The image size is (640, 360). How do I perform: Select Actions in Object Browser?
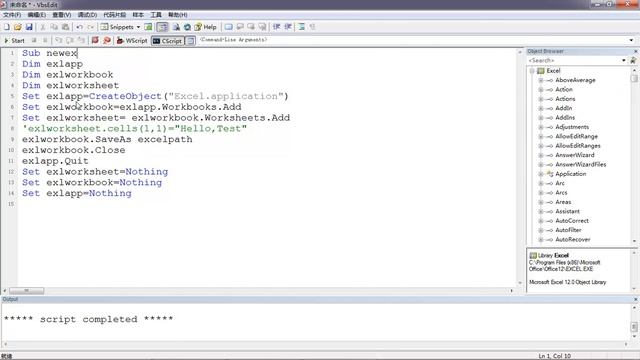click(565, 99)
